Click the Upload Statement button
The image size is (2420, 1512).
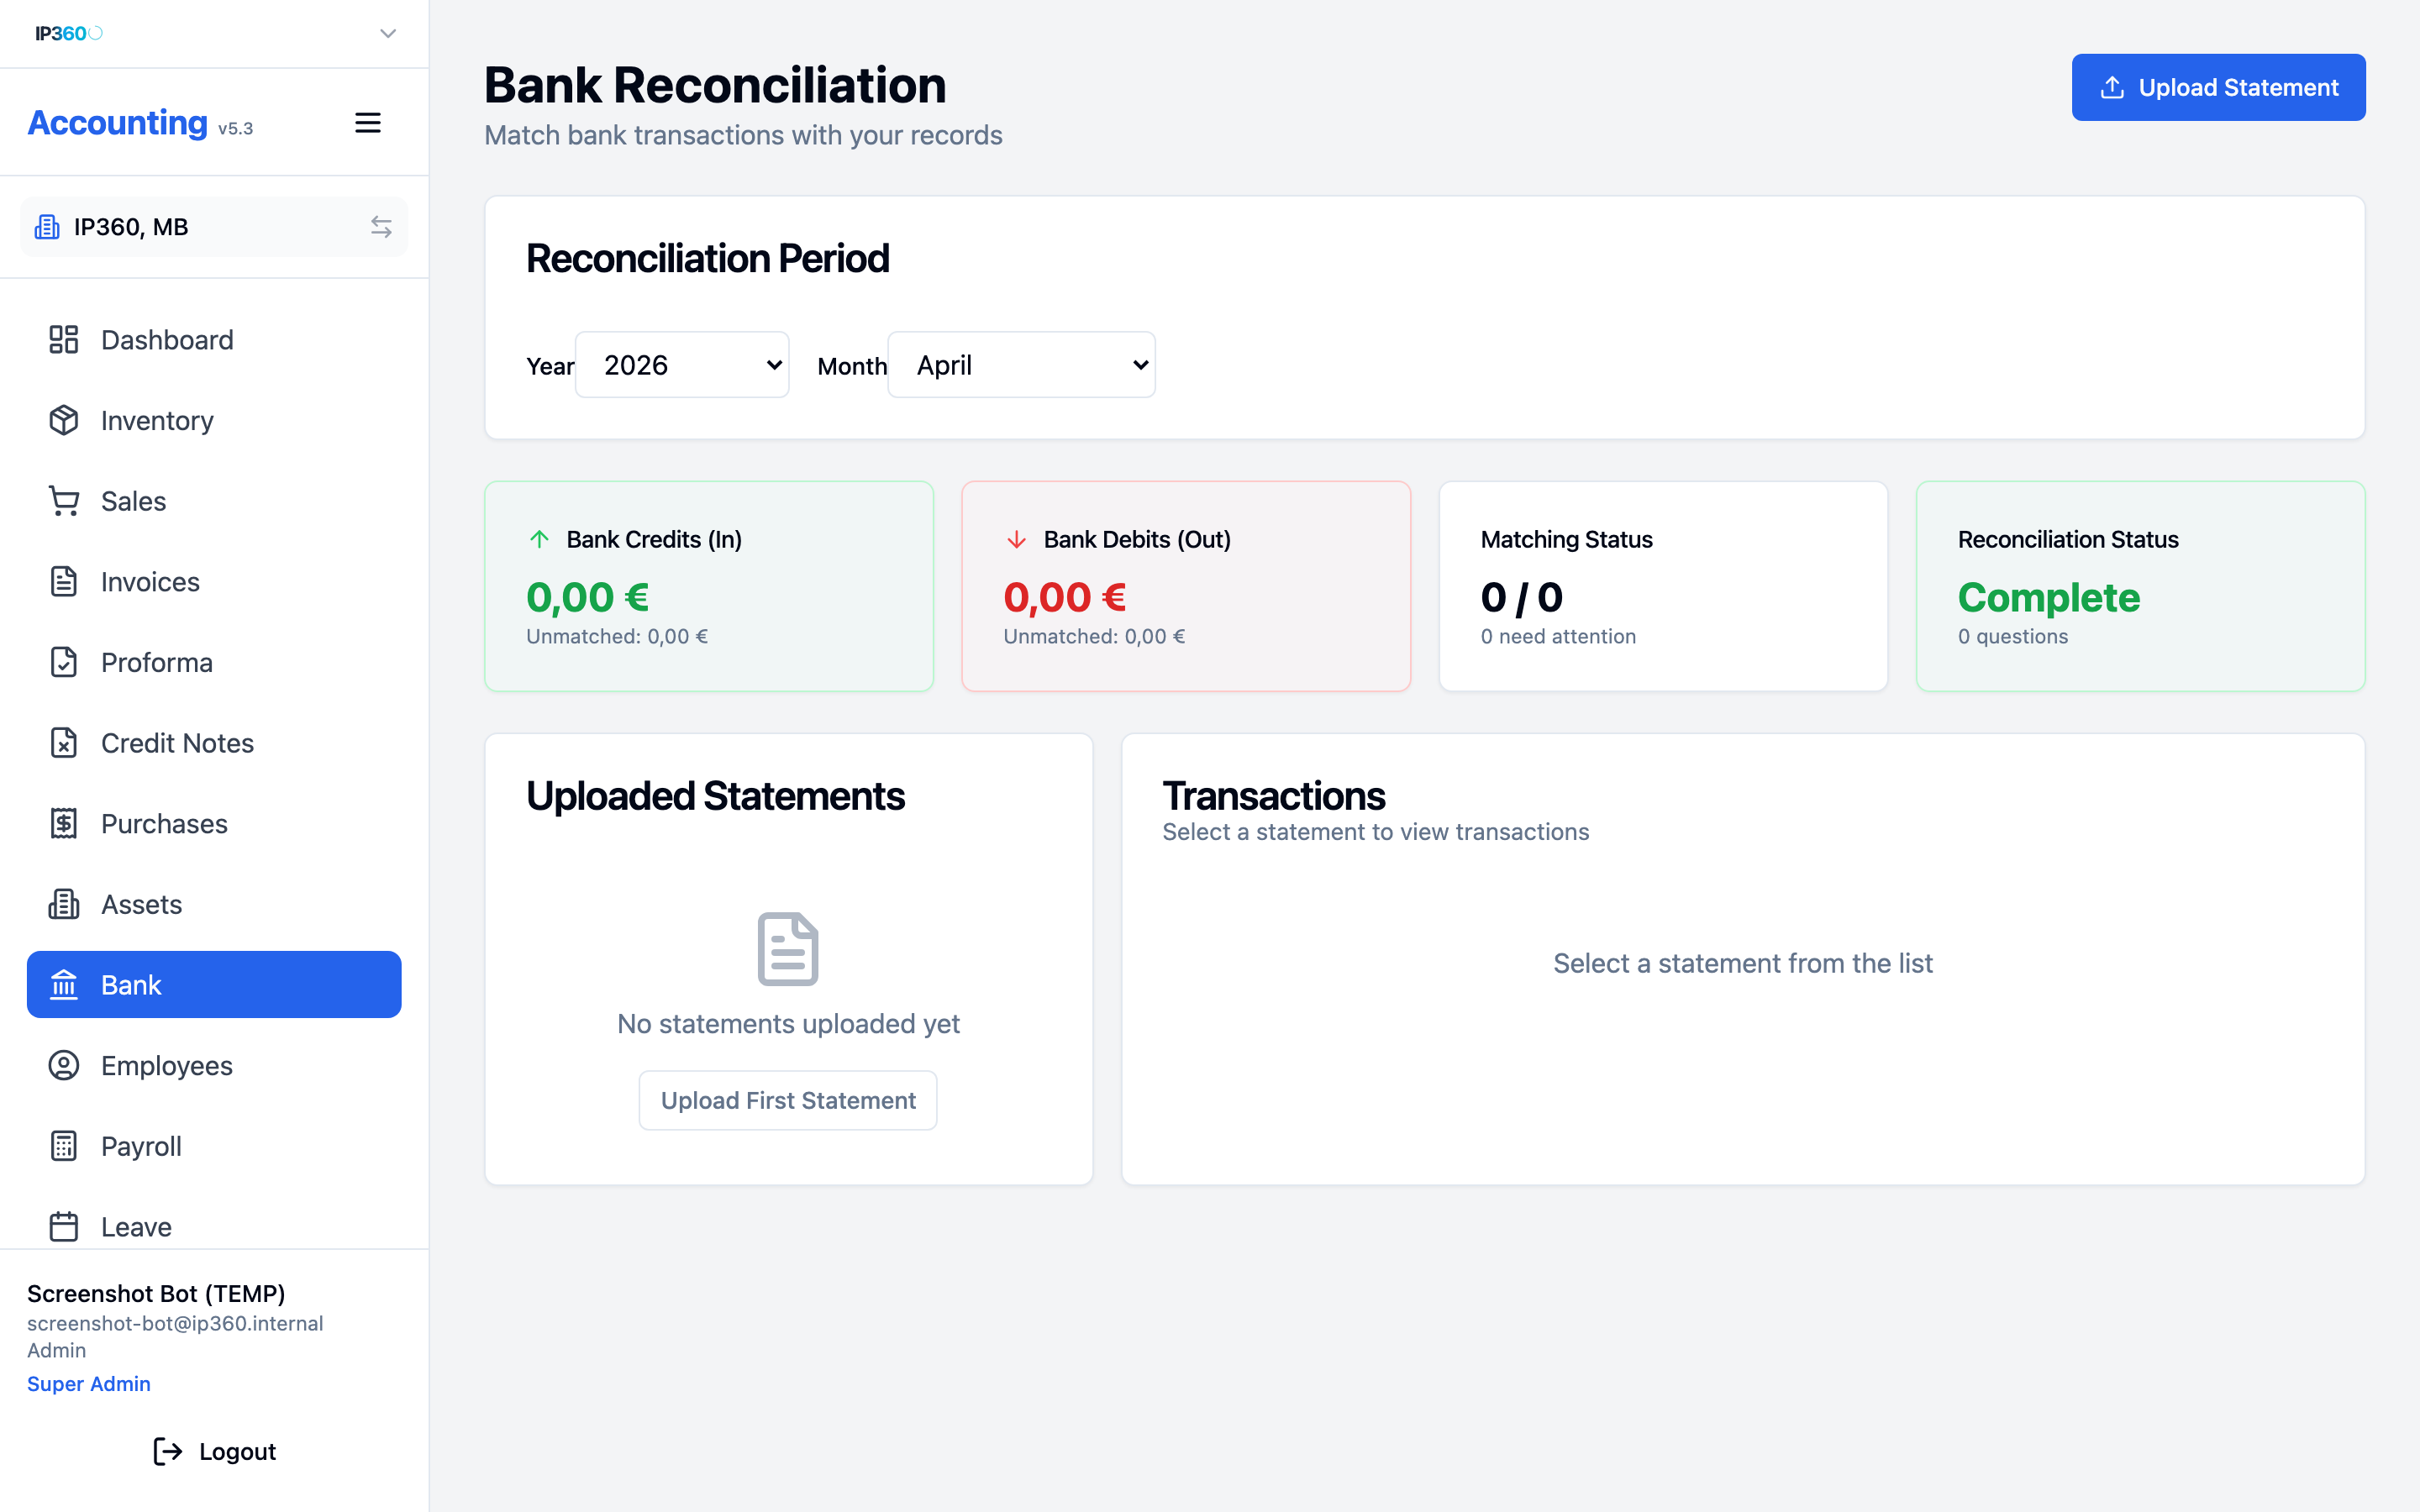click(2218, 88)
